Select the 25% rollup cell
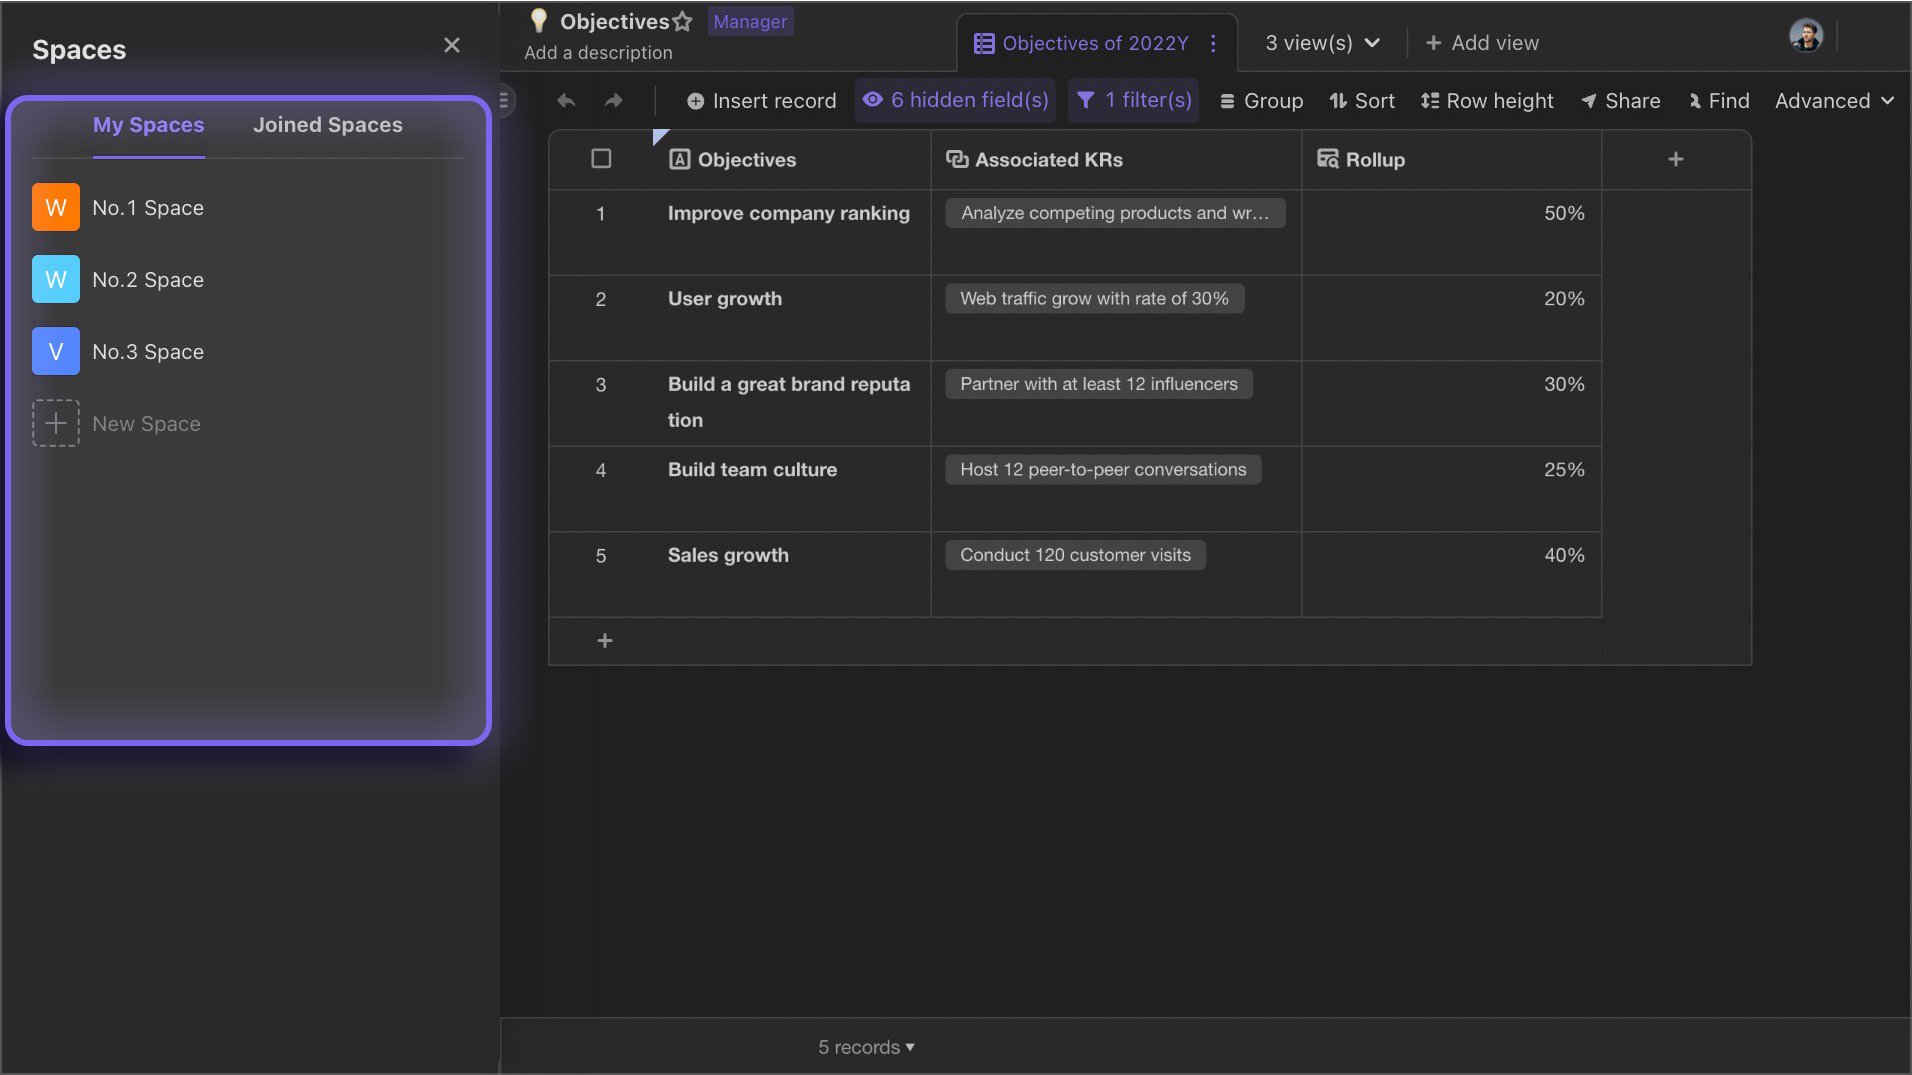The height and width of the screenshot is (1075, 1912). tap(1451, 489)
